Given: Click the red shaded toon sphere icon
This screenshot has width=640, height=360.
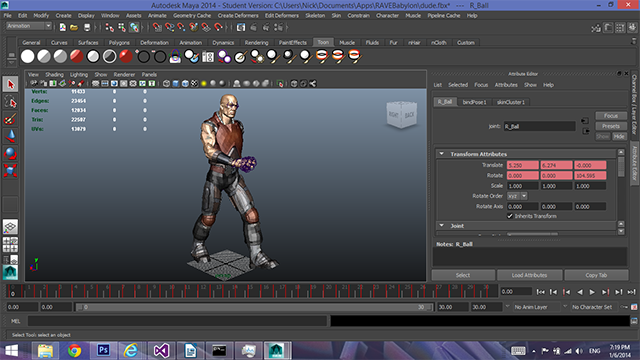Looking at the screenshot, I should pyautogui.click(x=76, y=56).
